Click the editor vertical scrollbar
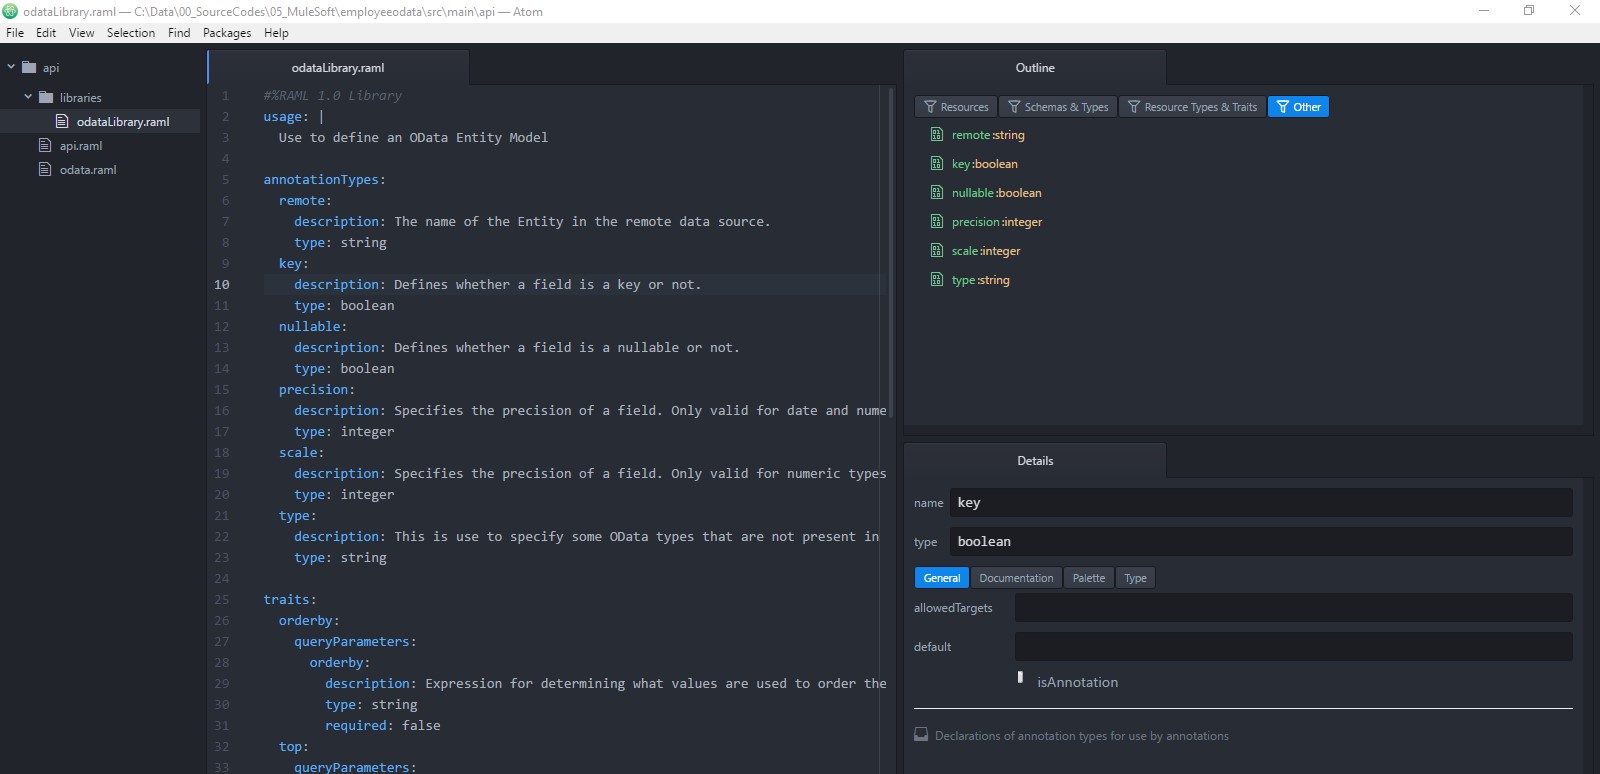1600x774 pixels. point(891,252)
